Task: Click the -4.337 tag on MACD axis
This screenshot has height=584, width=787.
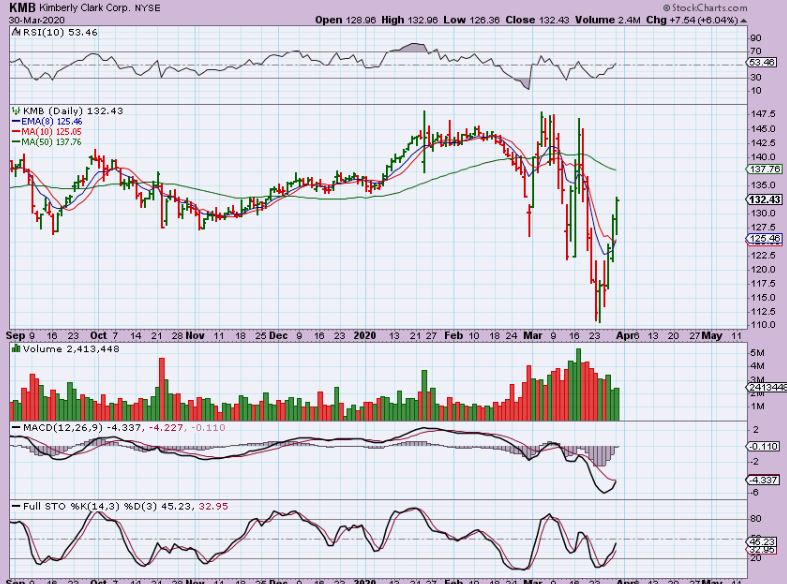Action: click(x=763, y=480)
